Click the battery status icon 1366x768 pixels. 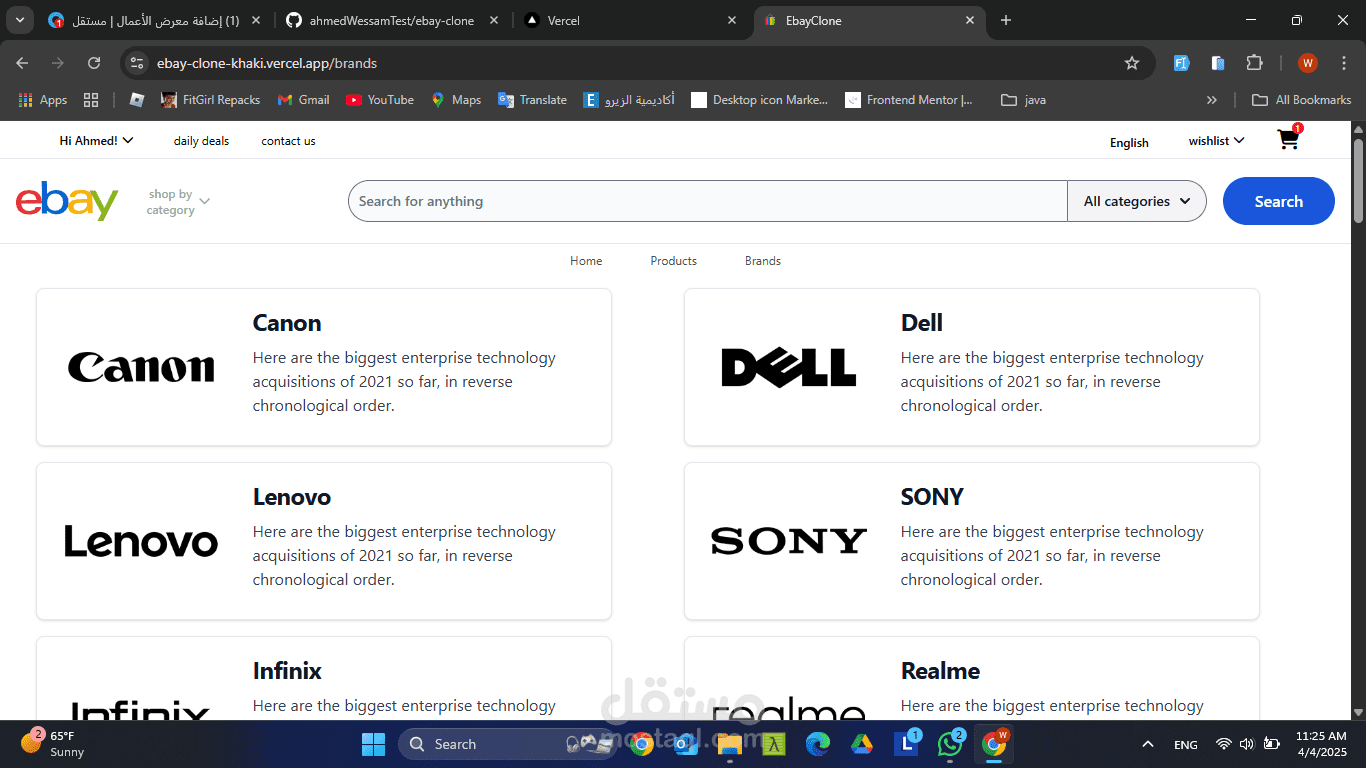click(x=1272, y=744)
